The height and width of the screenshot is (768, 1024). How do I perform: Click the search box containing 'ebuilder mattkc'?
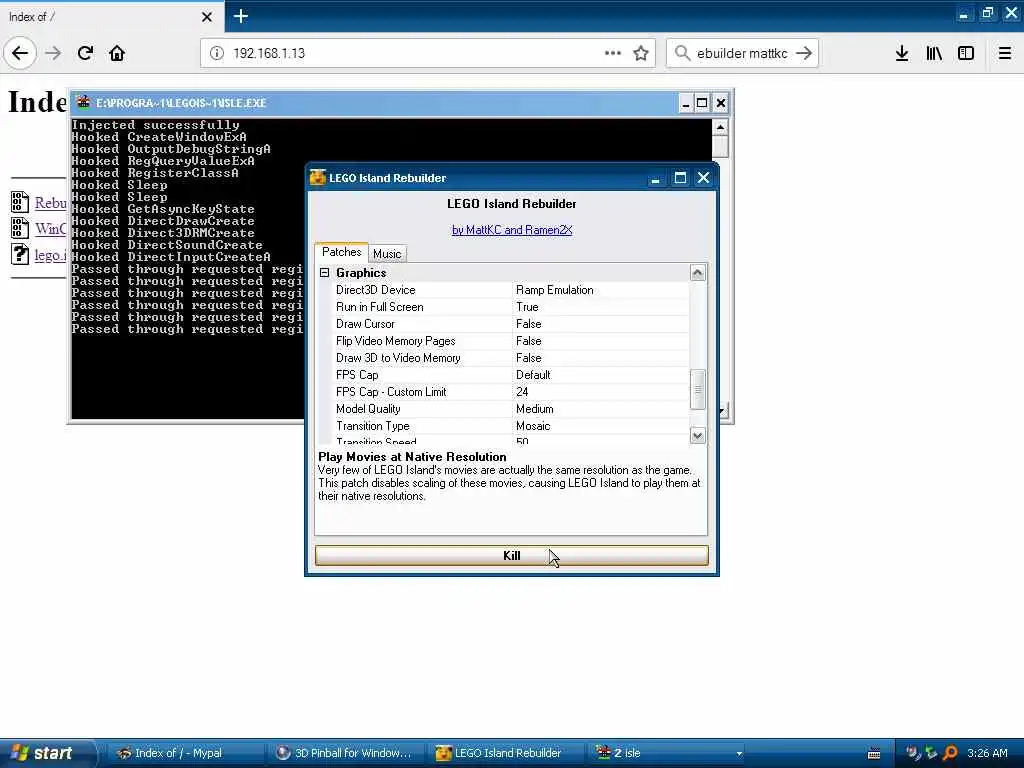(x=742, y=53)
